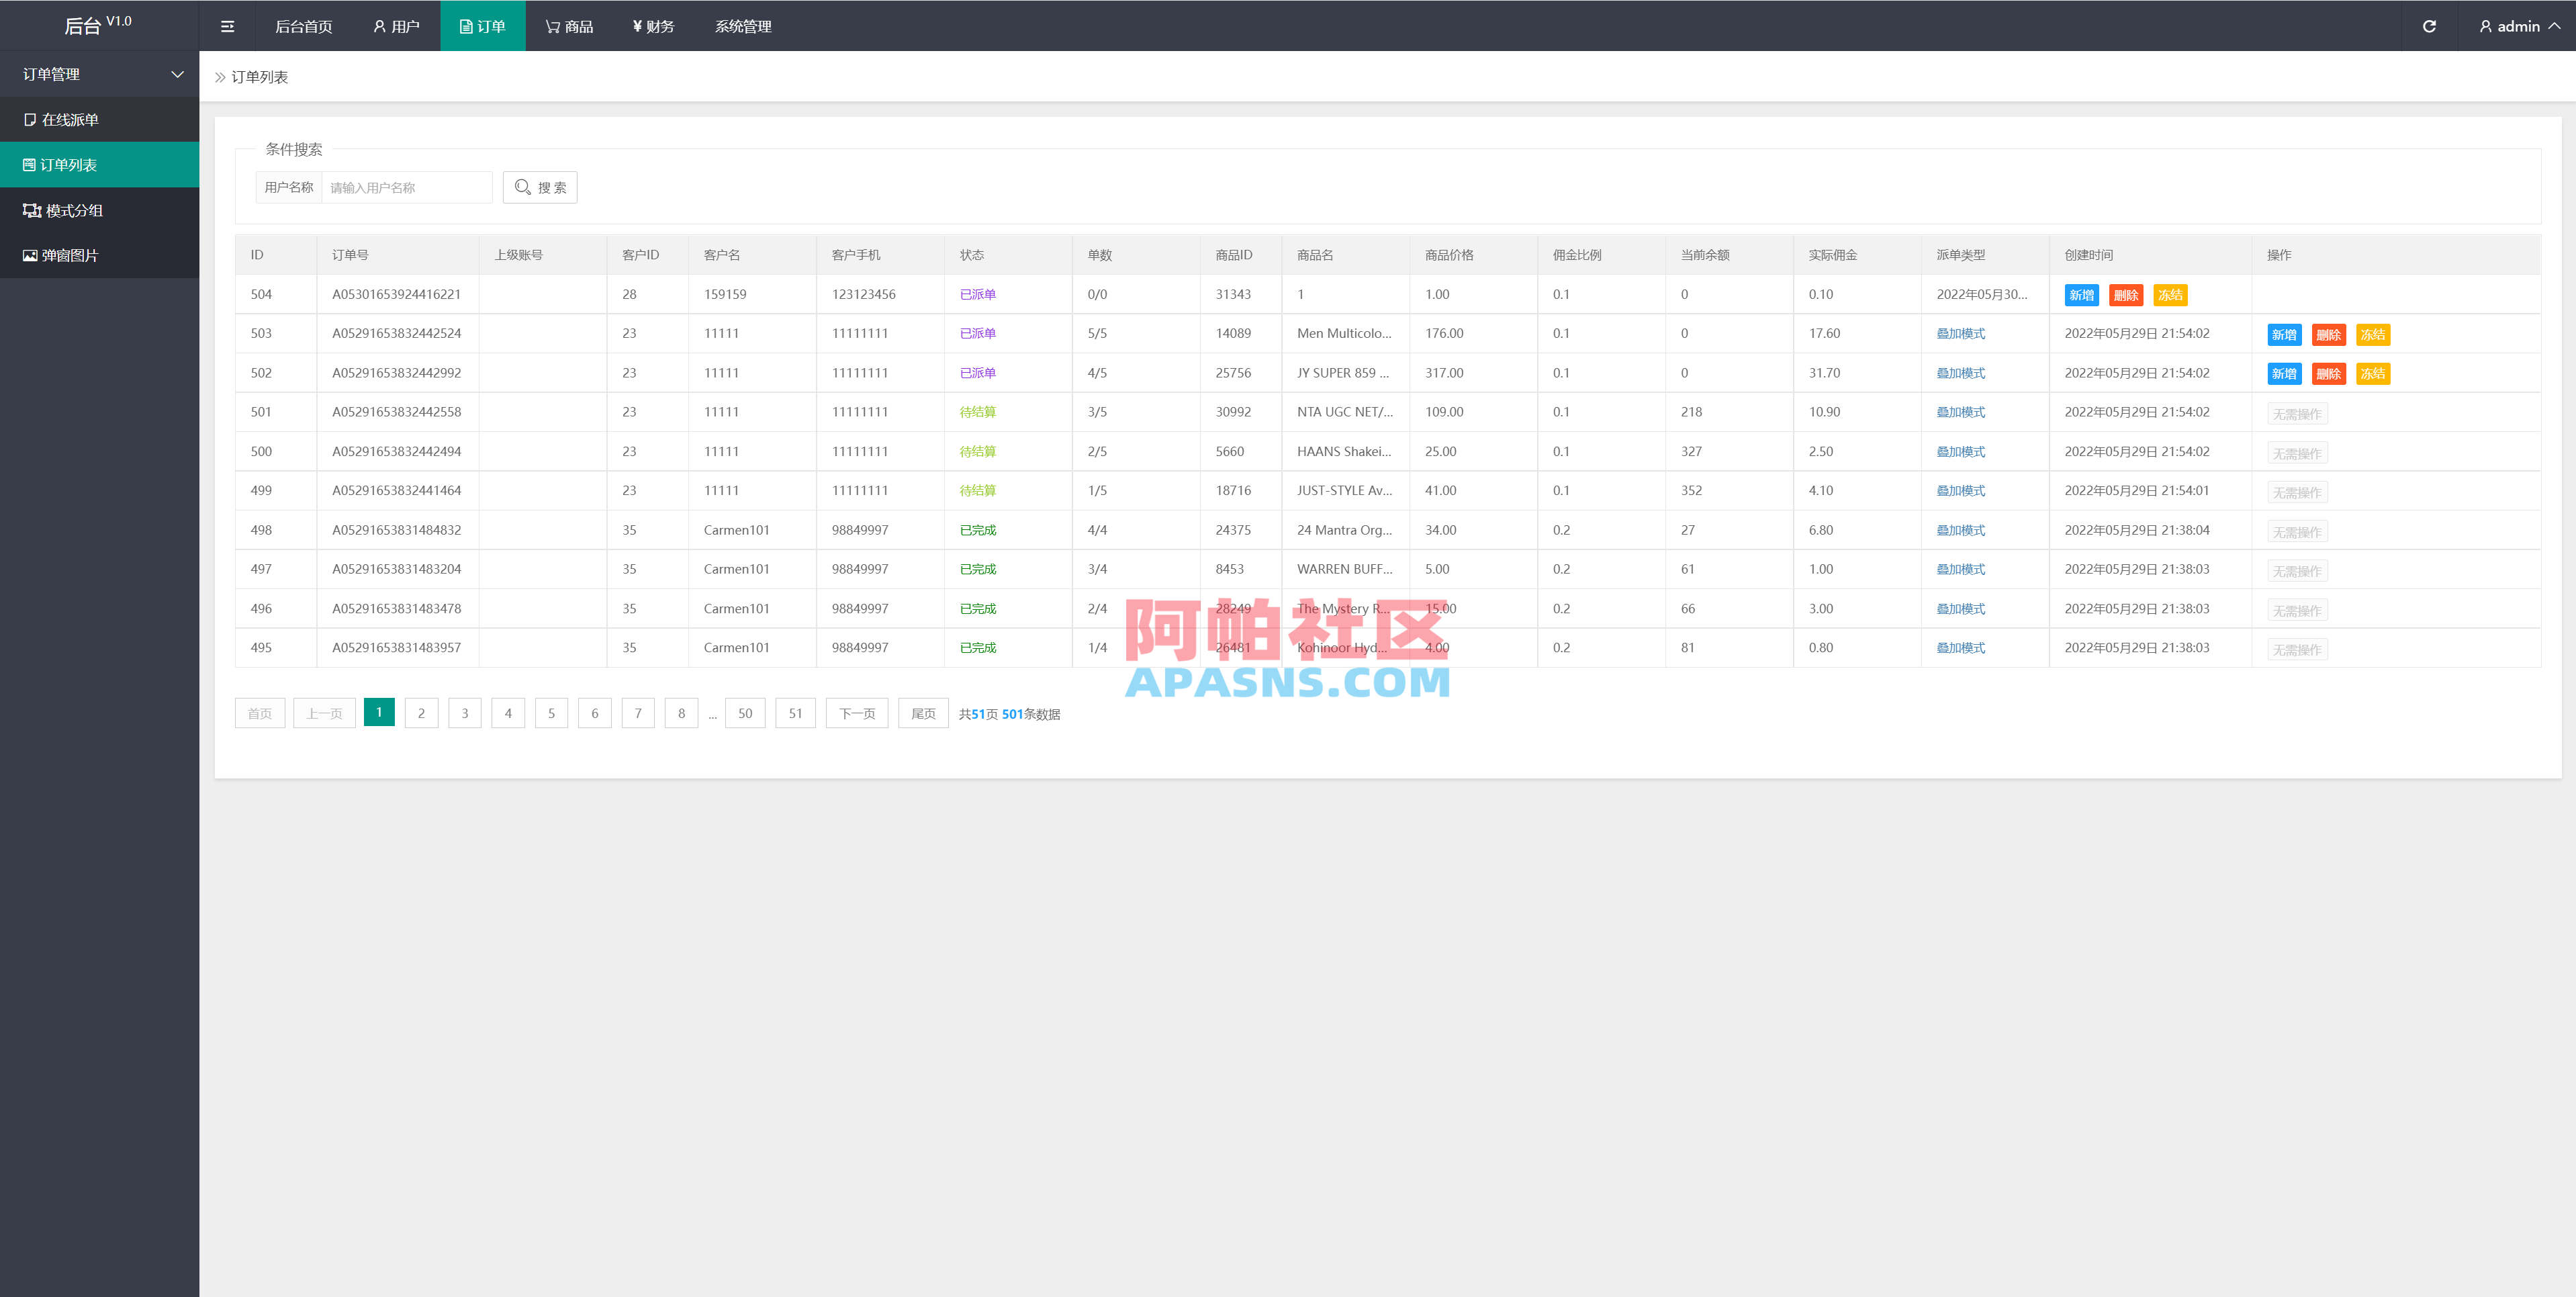The height and width of the screenshot is (1297, 2576).
Task: Go to 后台首页 tab
Action: [303, 26]
